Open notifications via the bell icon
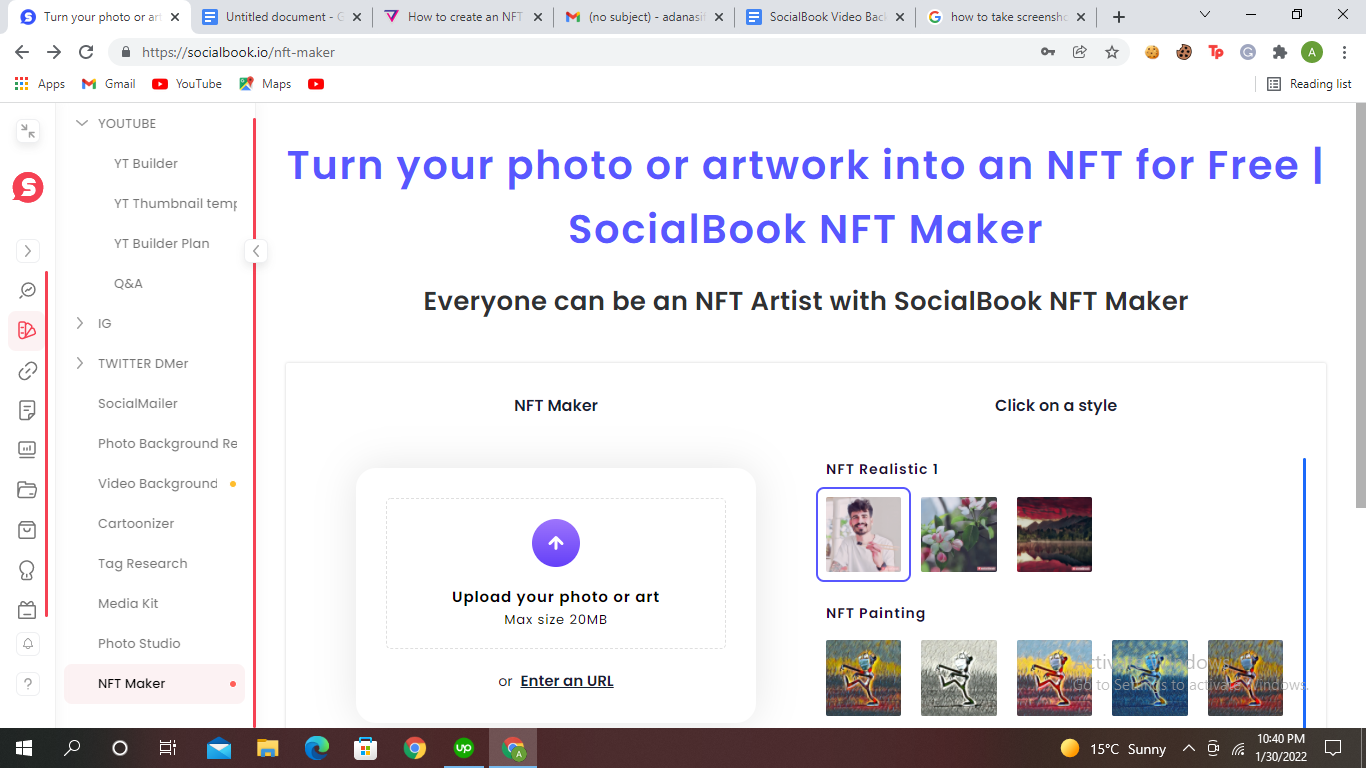Viewport: 1366px width, 768px height. click(28, 644)
